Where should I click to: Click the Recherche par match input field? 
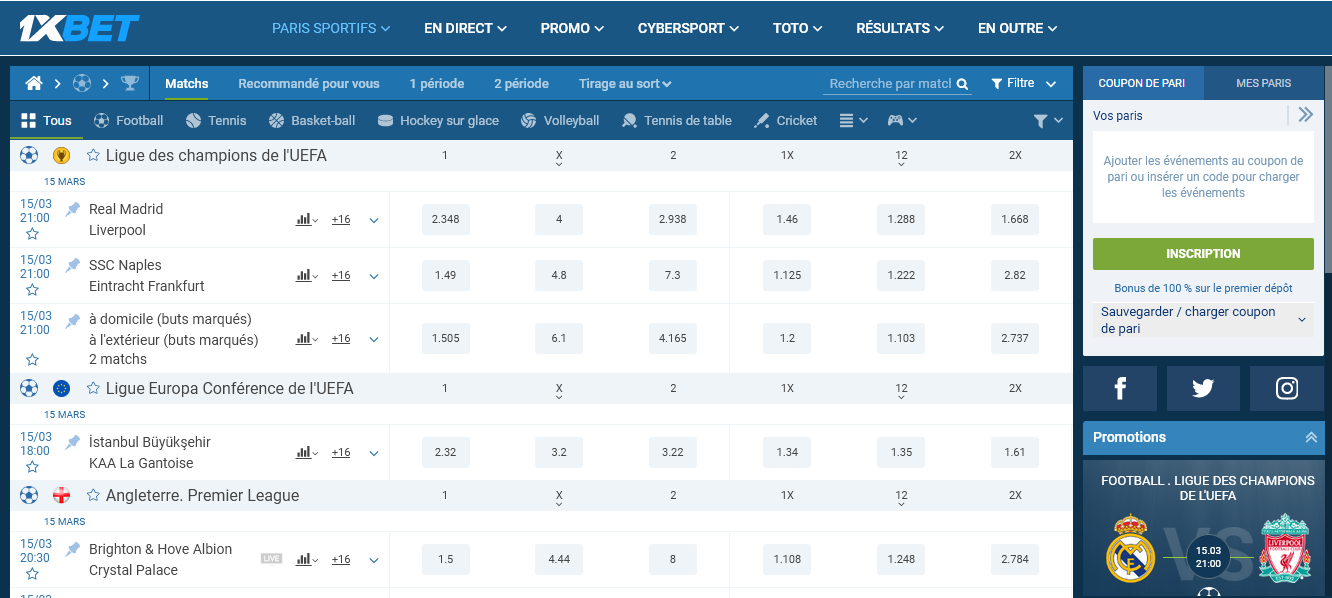[890, 84]
